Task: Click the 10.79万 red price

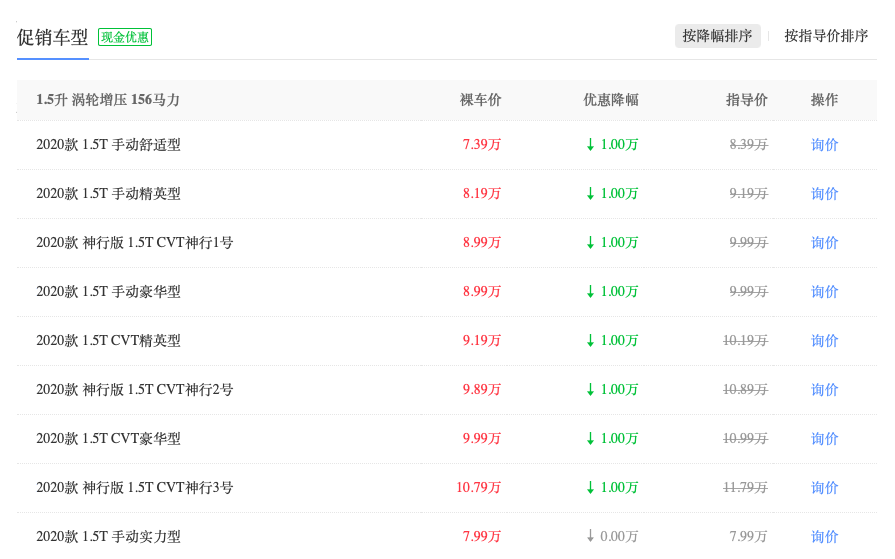Action: [478, 488]
